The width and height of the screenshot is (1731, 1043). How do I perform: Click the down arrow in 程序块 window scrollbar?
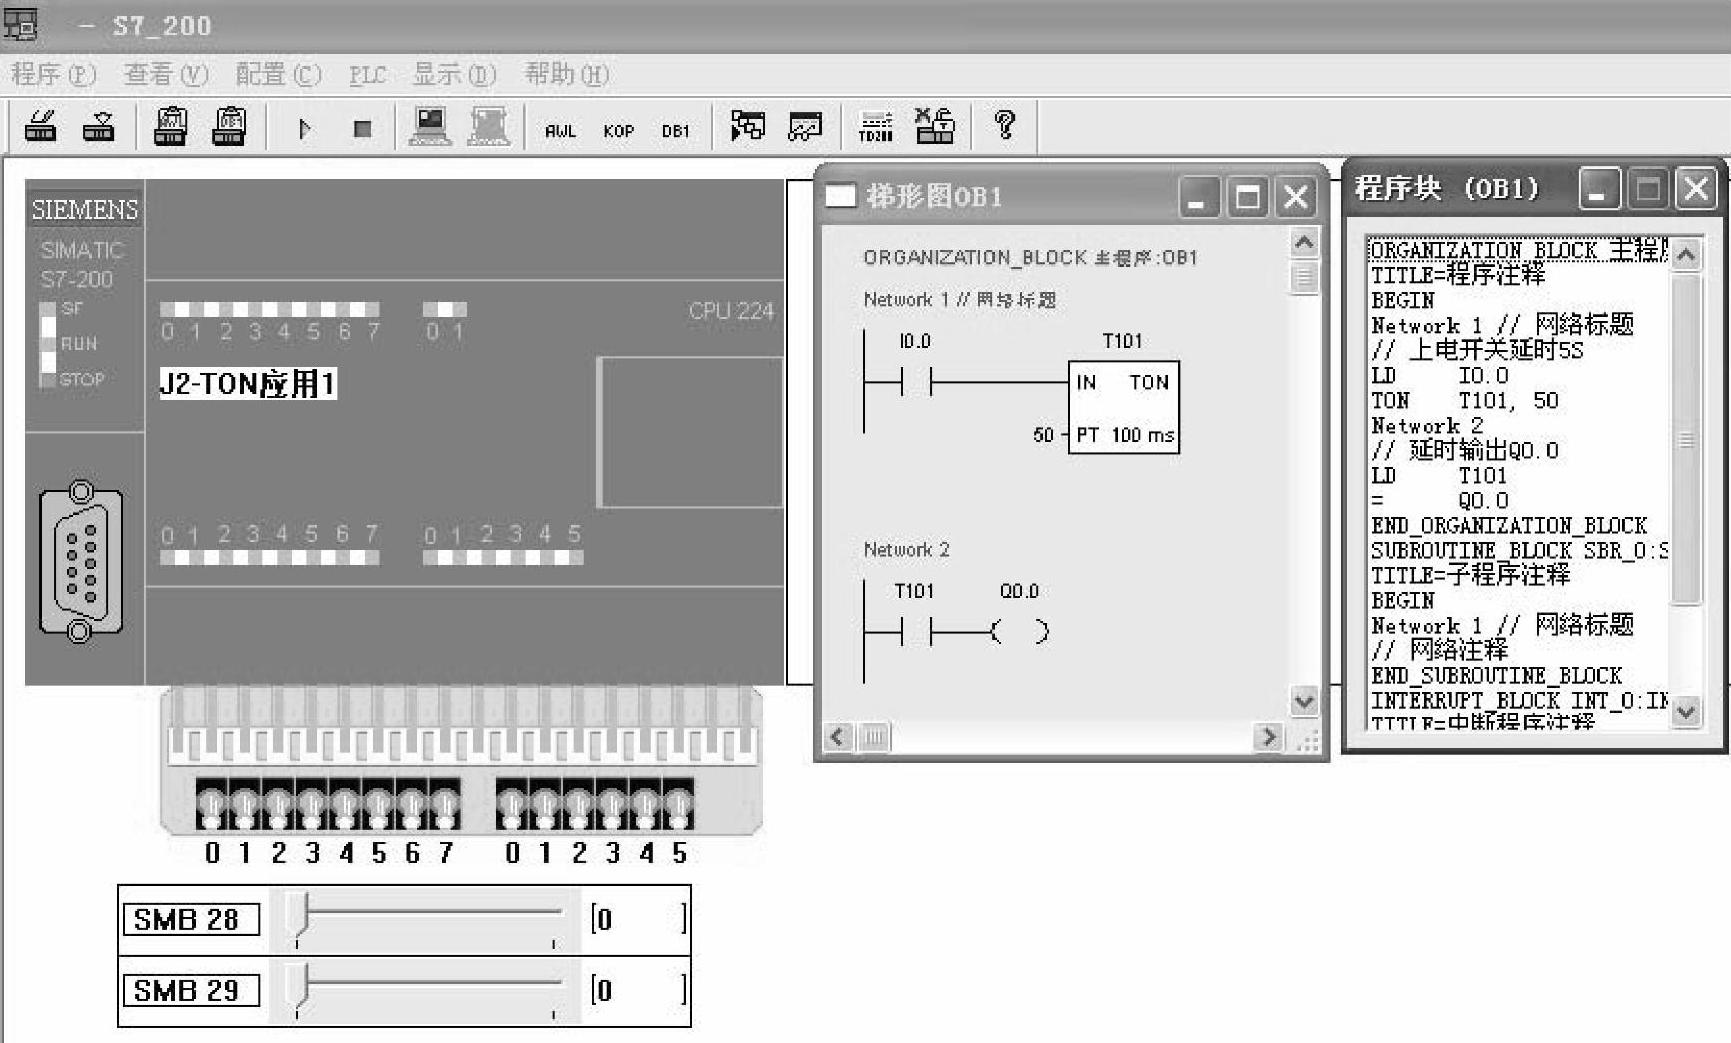pyautogui.click(x=1686, y=712)
